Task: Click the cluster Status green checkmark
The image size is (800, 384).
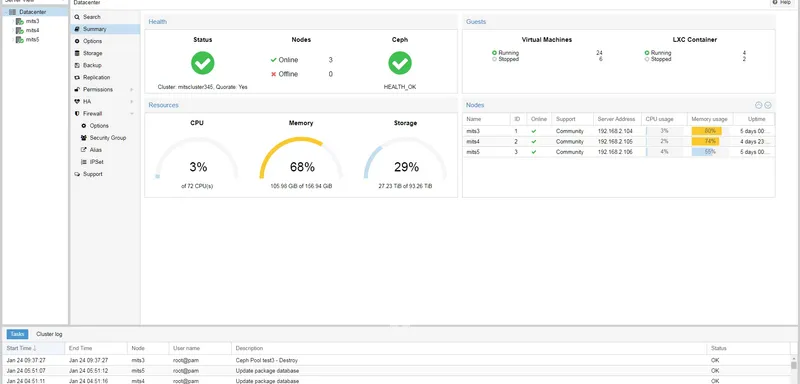Action: tap(203, 63)
